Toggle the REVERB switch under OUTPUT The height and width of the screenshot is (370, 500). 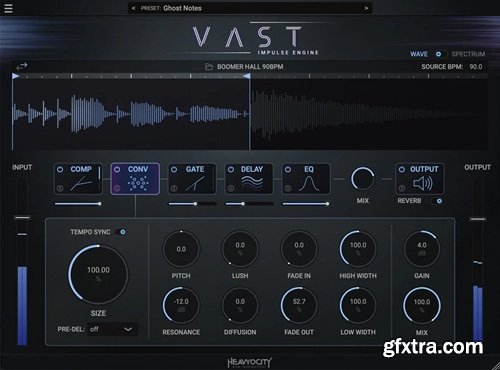tap(438, 201)
